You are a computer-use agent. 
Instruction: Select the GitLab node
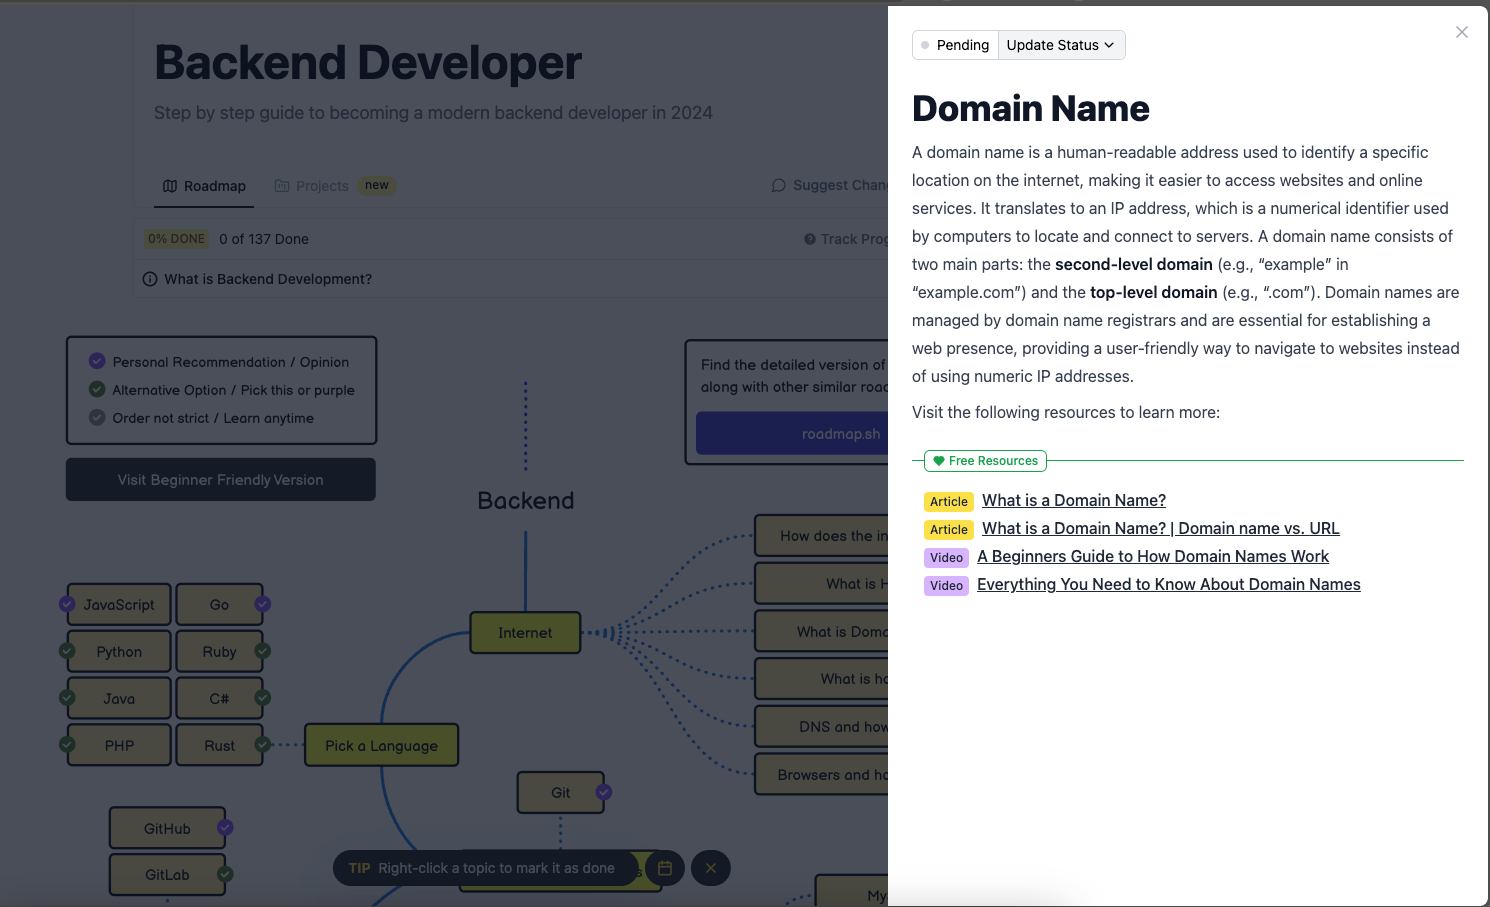tap(167, 875)
